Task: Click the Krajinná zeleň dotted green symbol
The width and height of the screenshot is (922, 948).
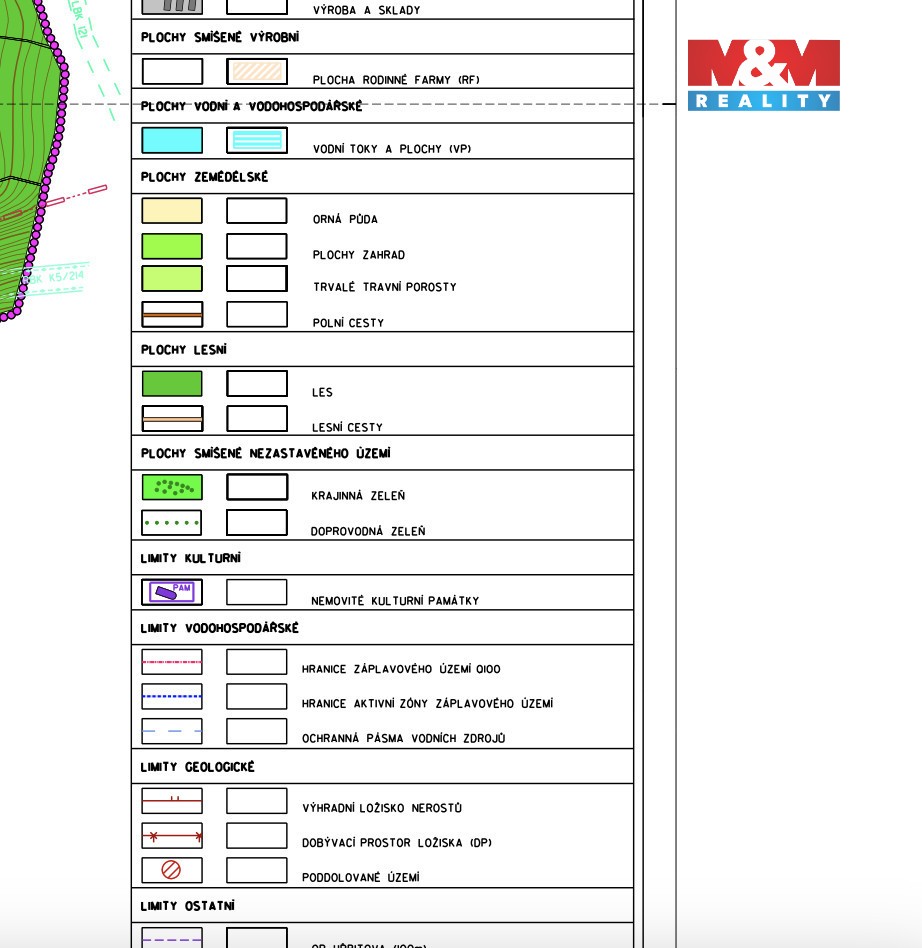Action: coord(172,487)
